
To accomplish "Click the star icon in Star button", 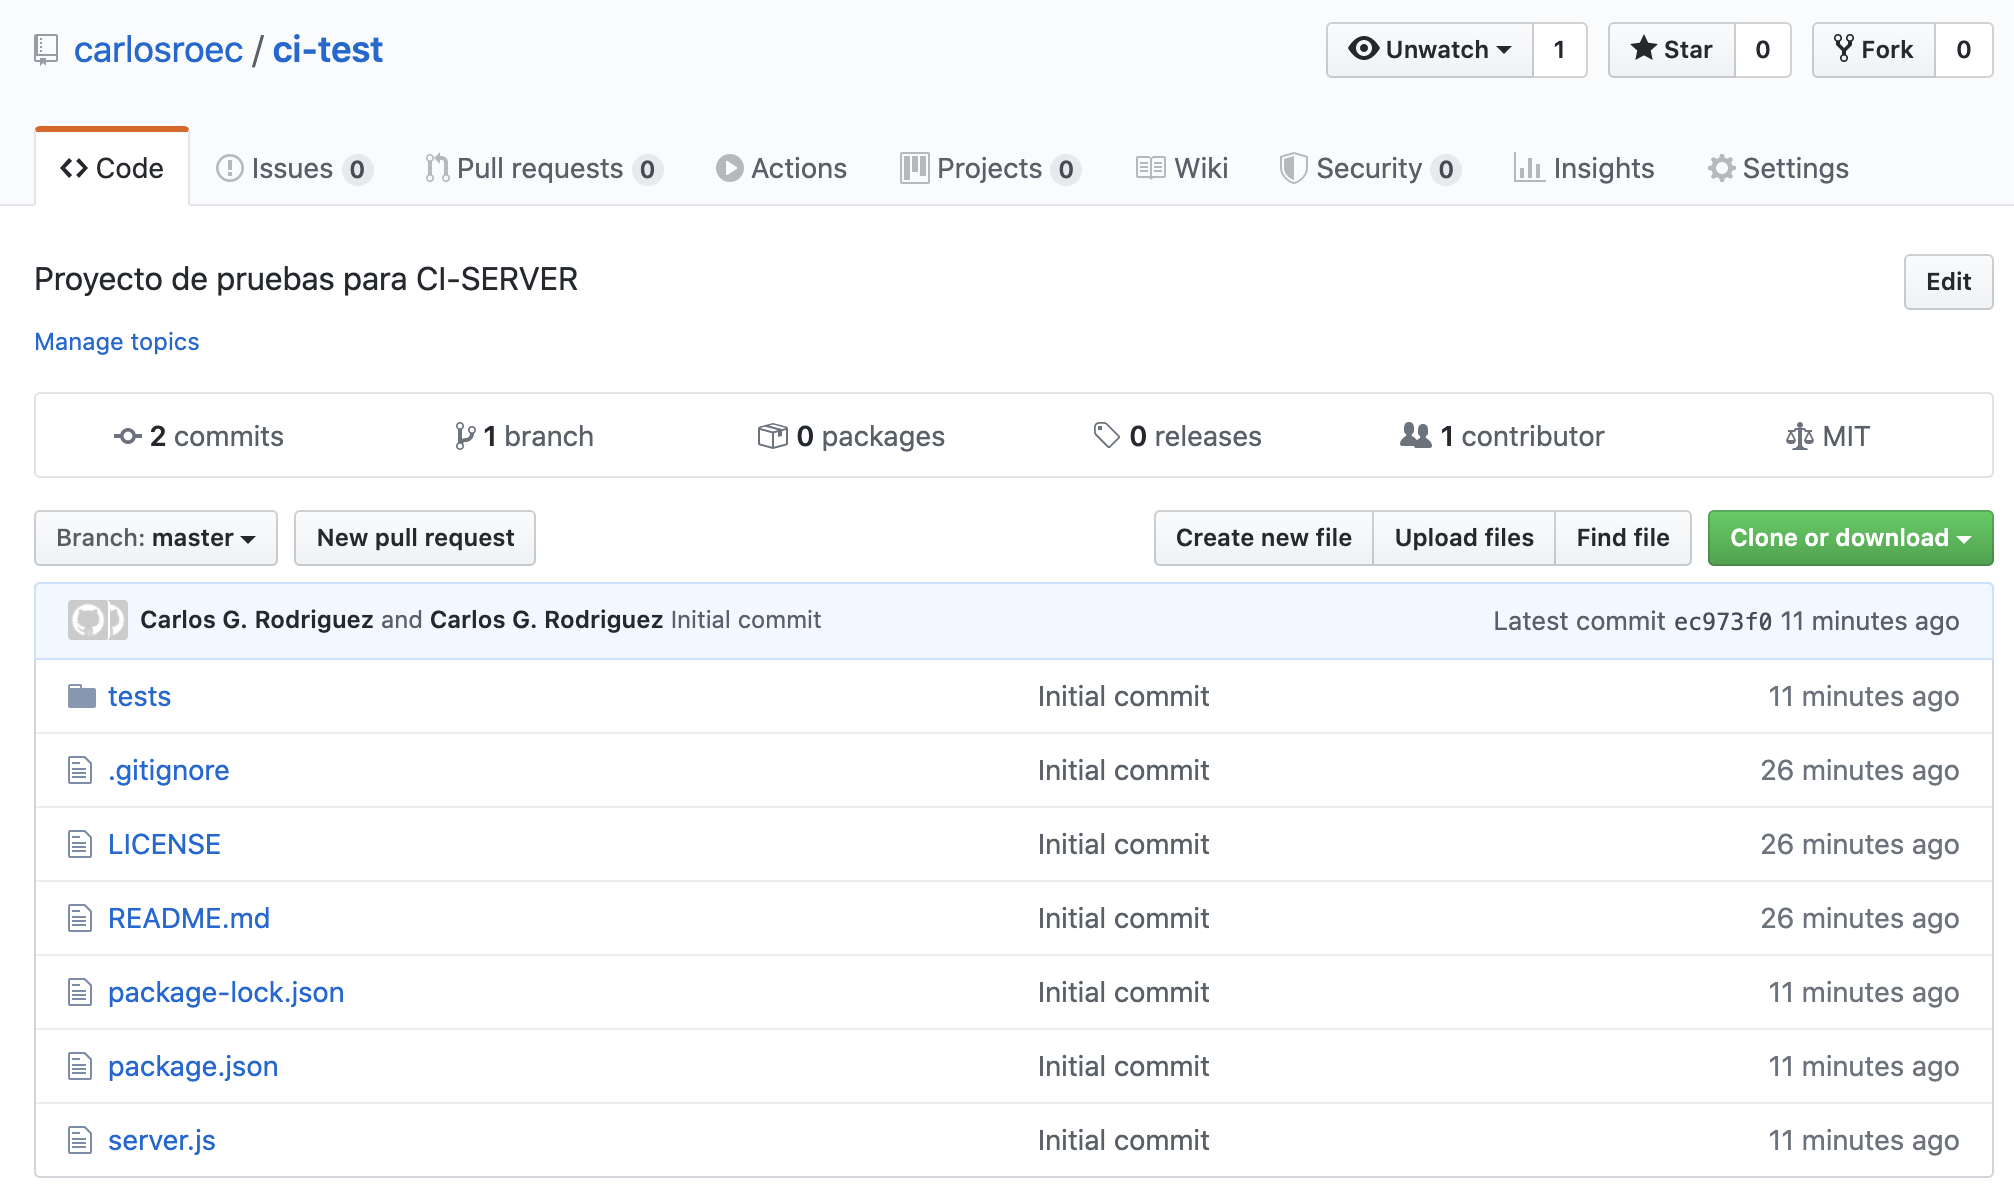I will click(1644, 48).
